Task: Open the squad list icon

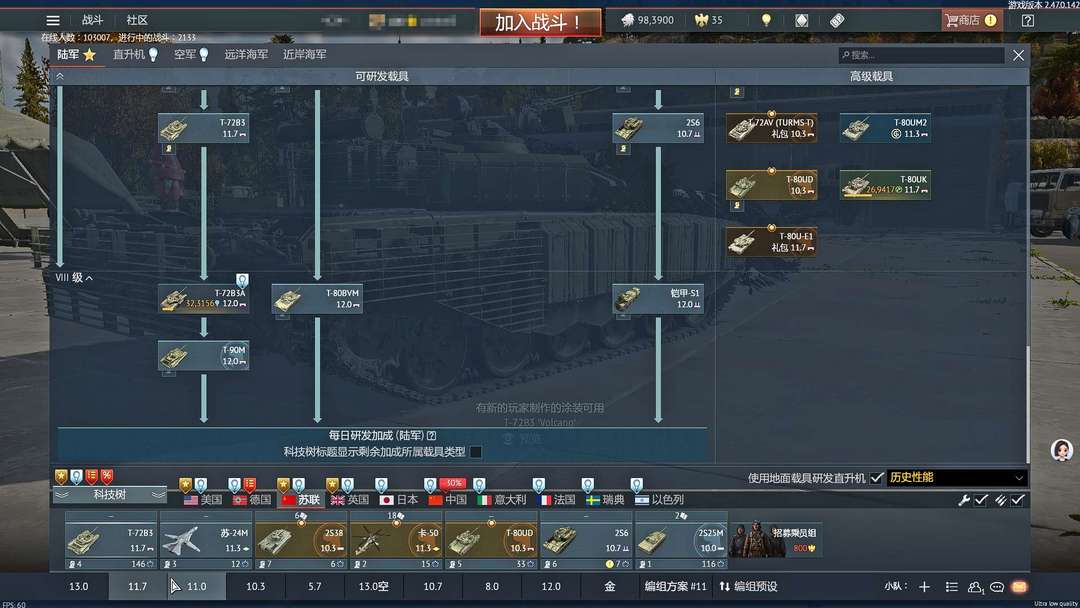Action: [x=951, y=587]
